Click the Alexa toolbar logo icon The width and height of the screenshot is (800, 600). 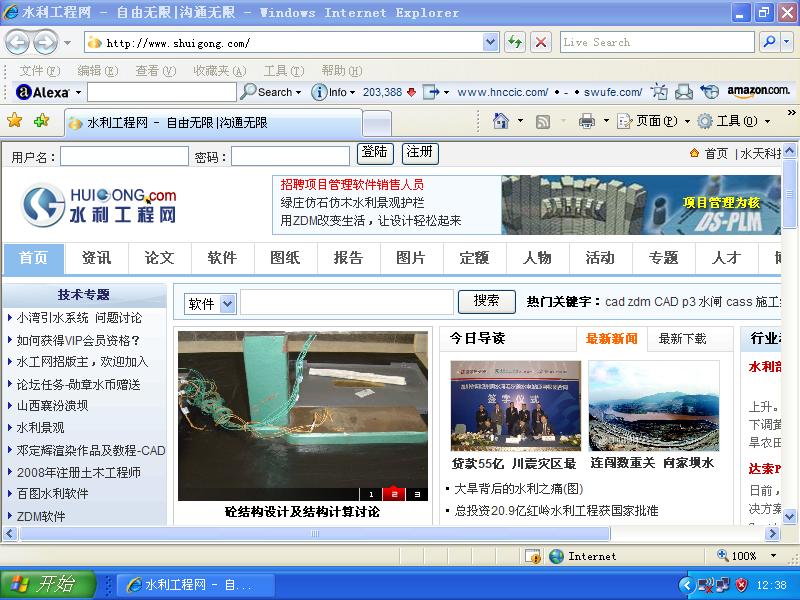[x=22, y=91]
